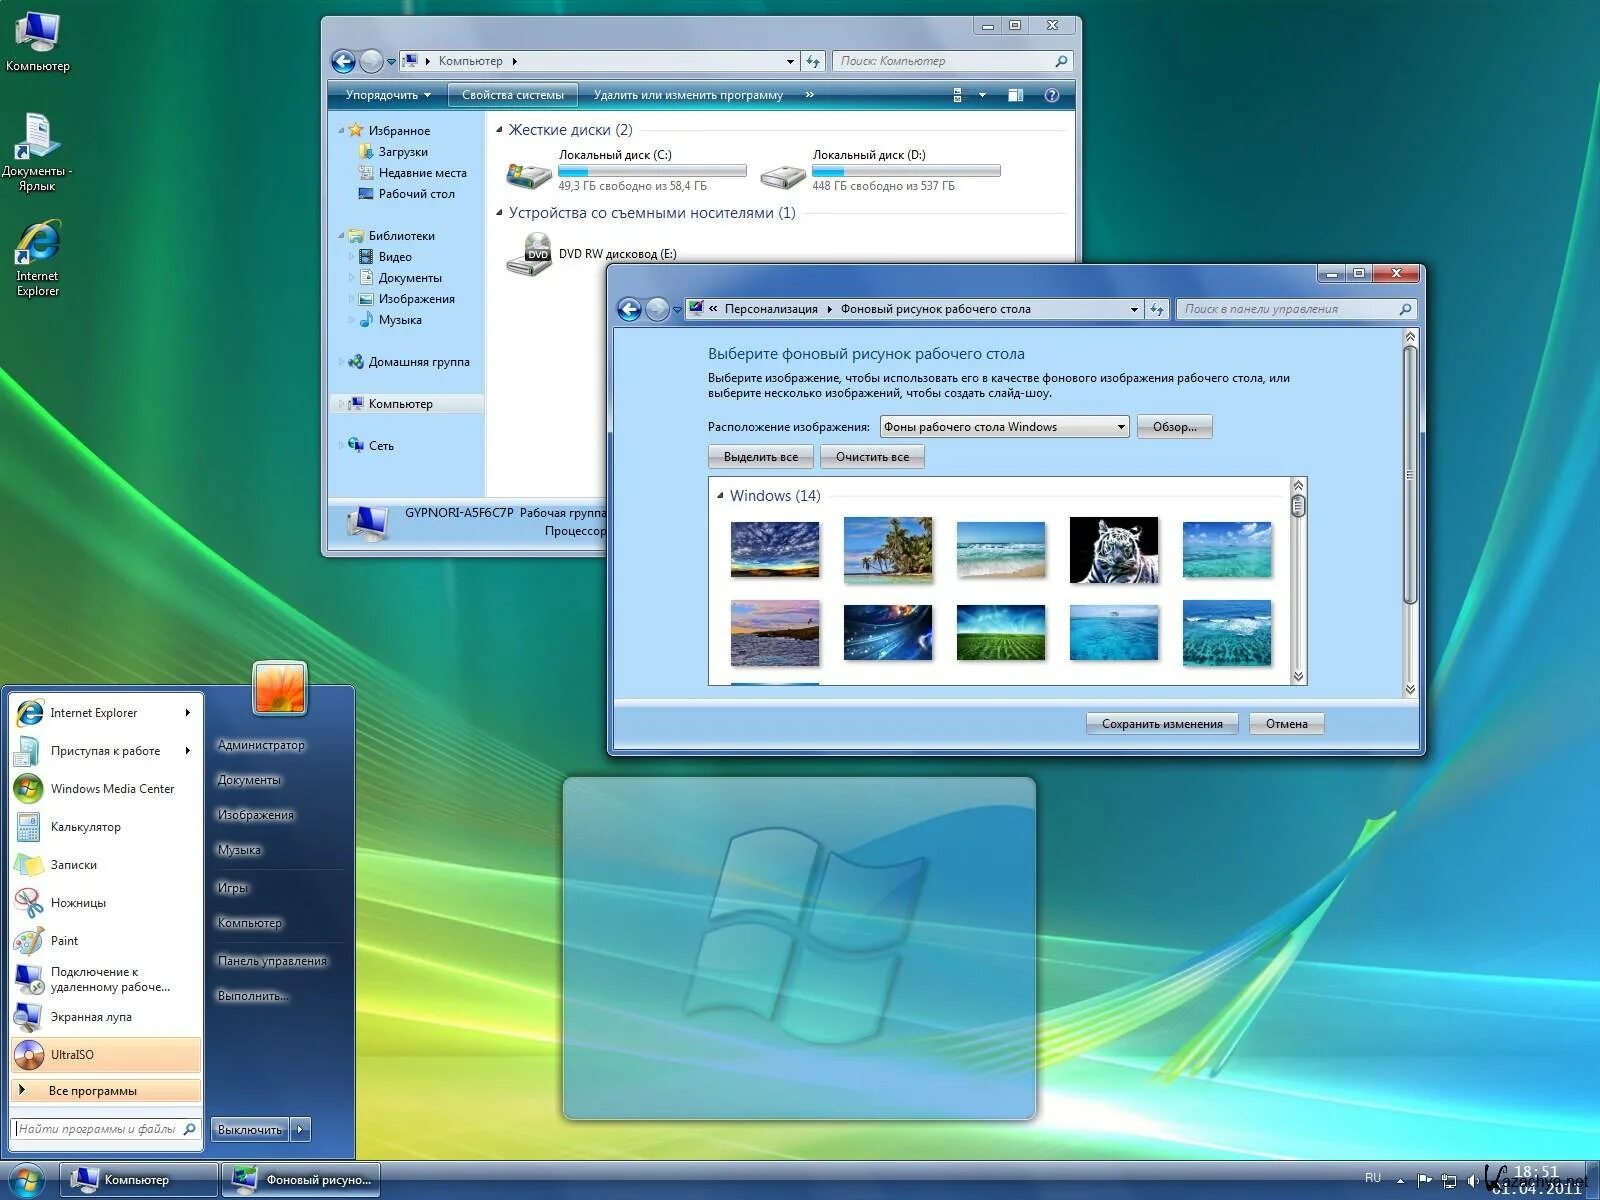This screenshot has width=1600, height=1200.
Task: Click the forward arrow in Computer window
Action: 371,61
